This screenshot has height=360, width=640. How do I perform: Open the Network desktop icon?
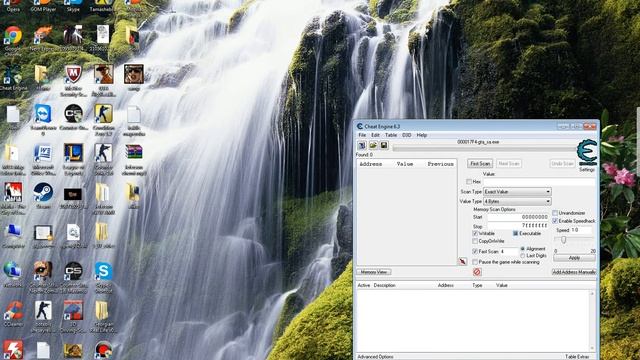tap(13, 271)
